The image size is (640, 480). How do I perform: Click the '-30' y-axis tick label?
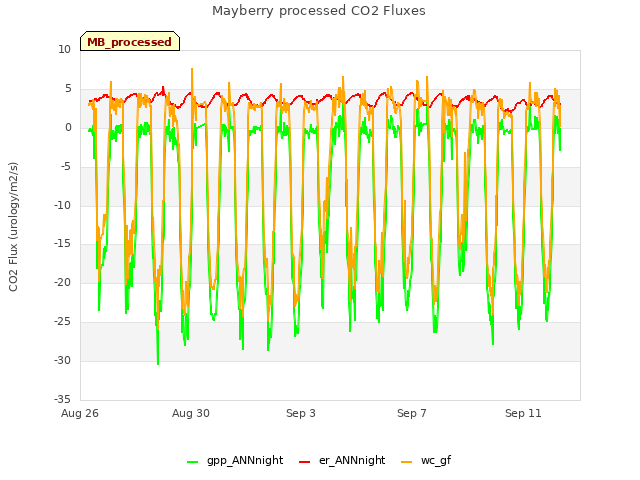(x=62, y=360)
